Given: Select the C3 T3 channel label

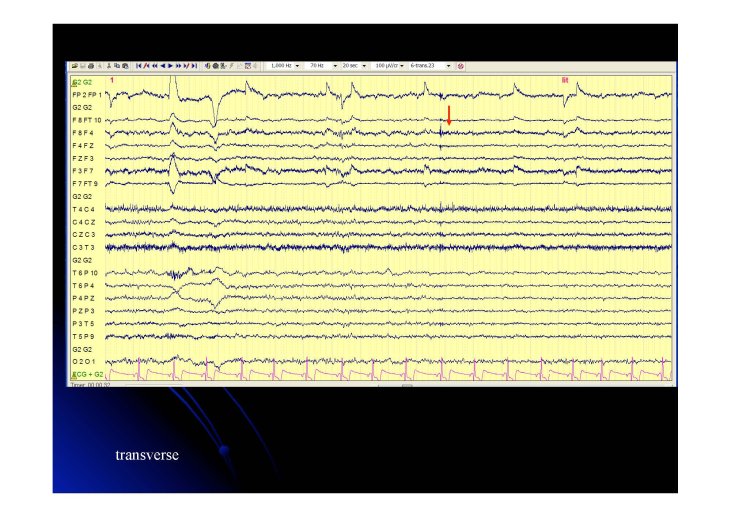Looking at the screenshot, I should click(83, 248).
